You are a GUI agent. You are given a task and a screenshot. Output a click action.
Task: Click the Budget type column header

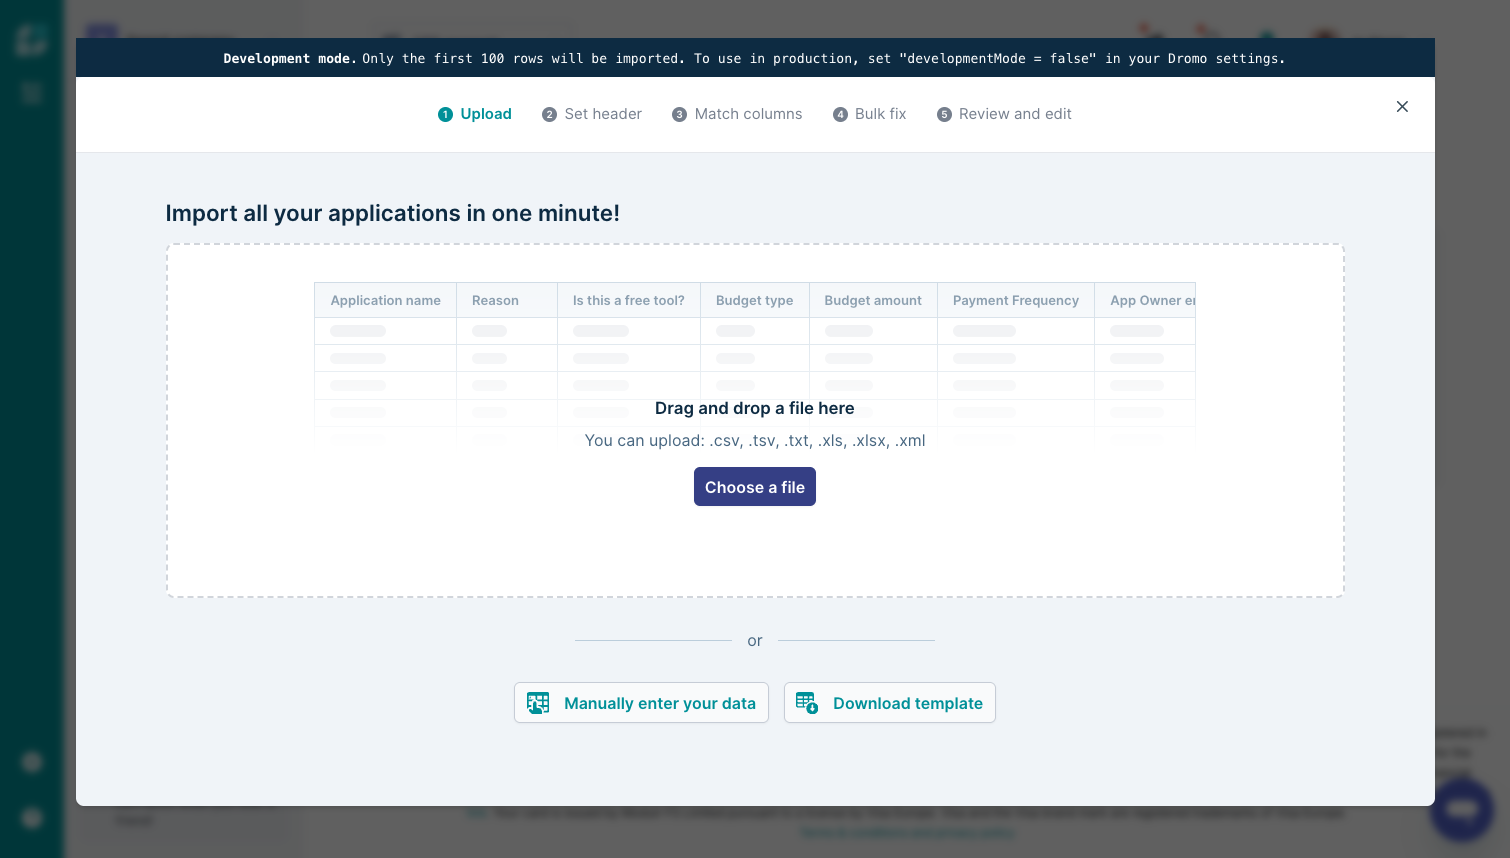[755, 300]
